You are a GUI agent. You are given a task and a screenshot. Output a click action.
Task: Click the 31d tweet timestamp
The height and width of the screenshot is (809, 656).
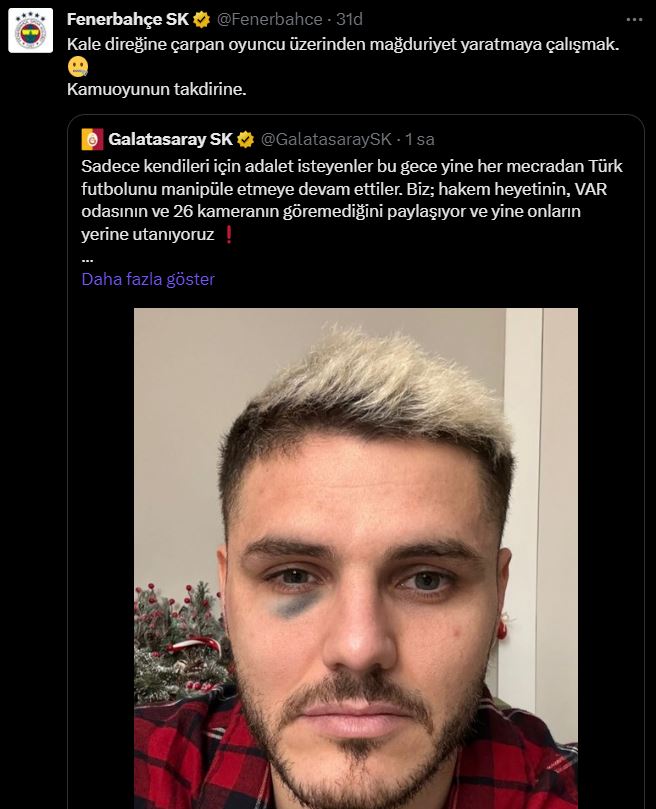[349, 20]
